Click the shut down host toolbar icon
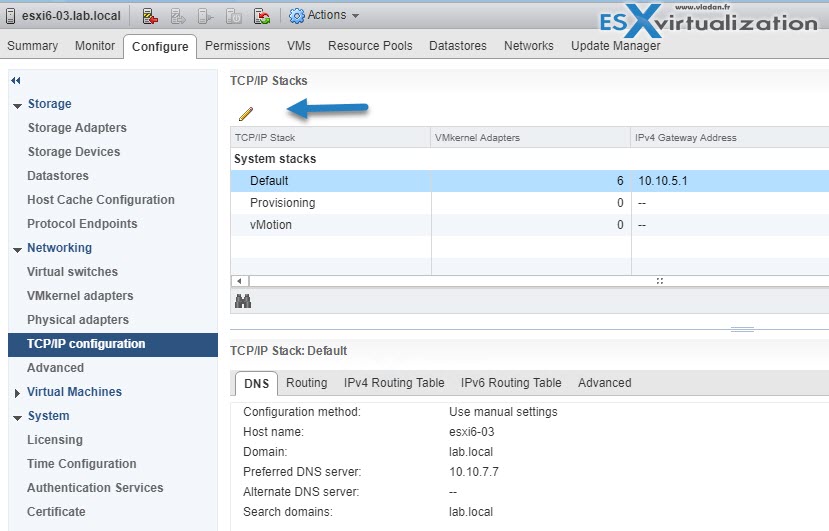 233,16
